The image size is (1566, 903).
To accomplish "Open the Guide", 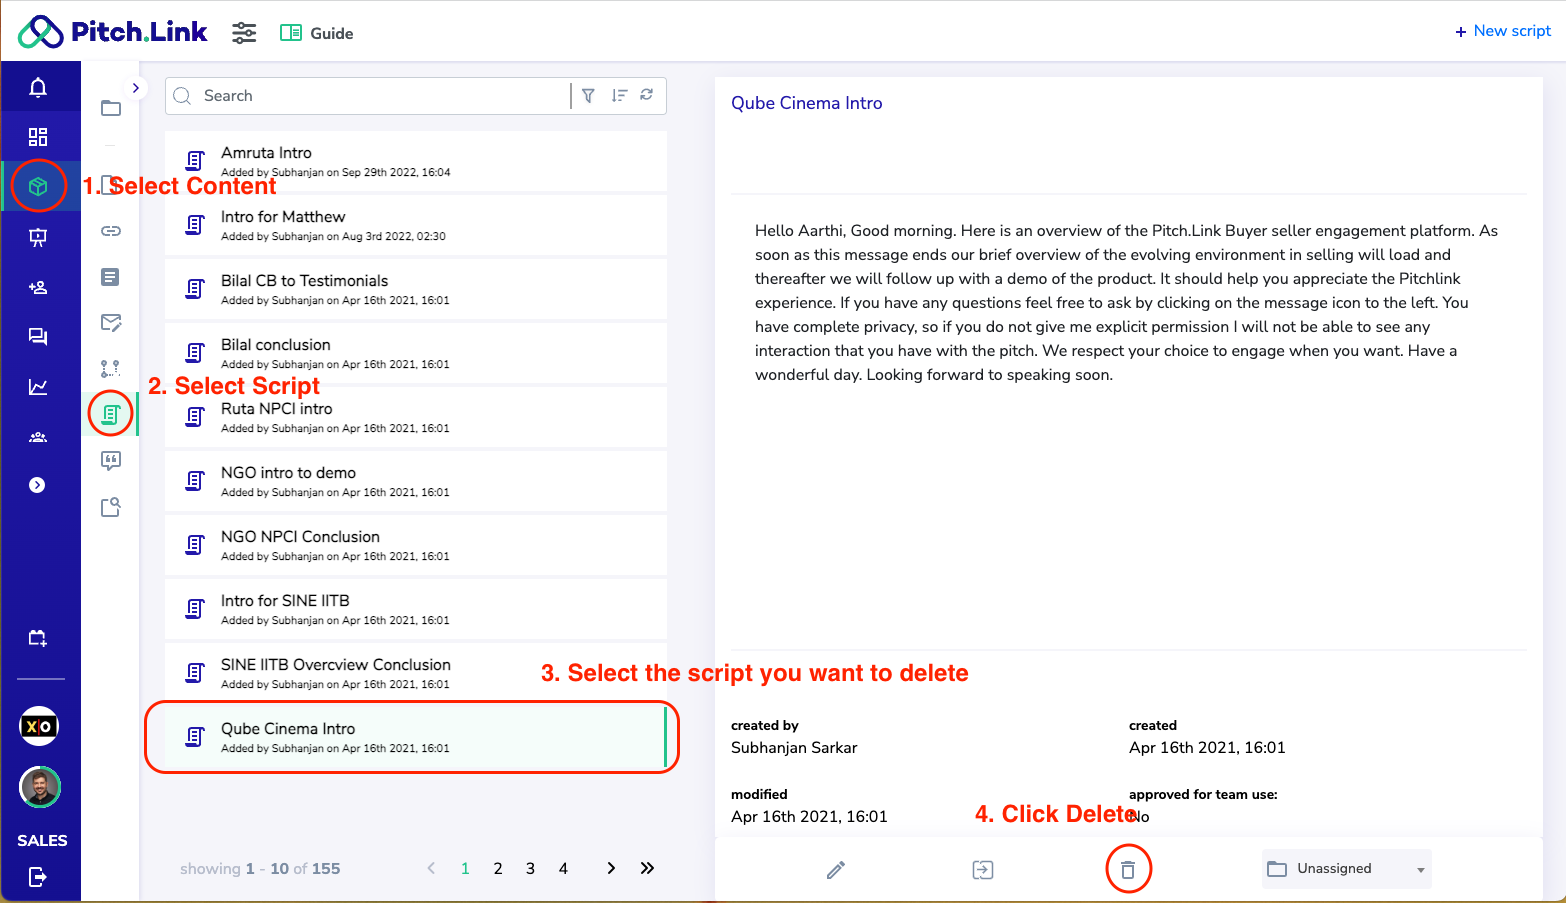I will click(x=316, y=33).
